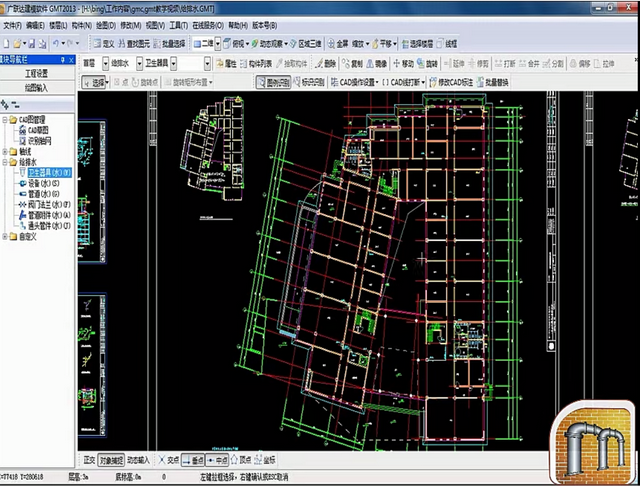The image size is (640, 486).
Task: Click 区域三维 region 3D tool
Action: (x=305, y=44)
